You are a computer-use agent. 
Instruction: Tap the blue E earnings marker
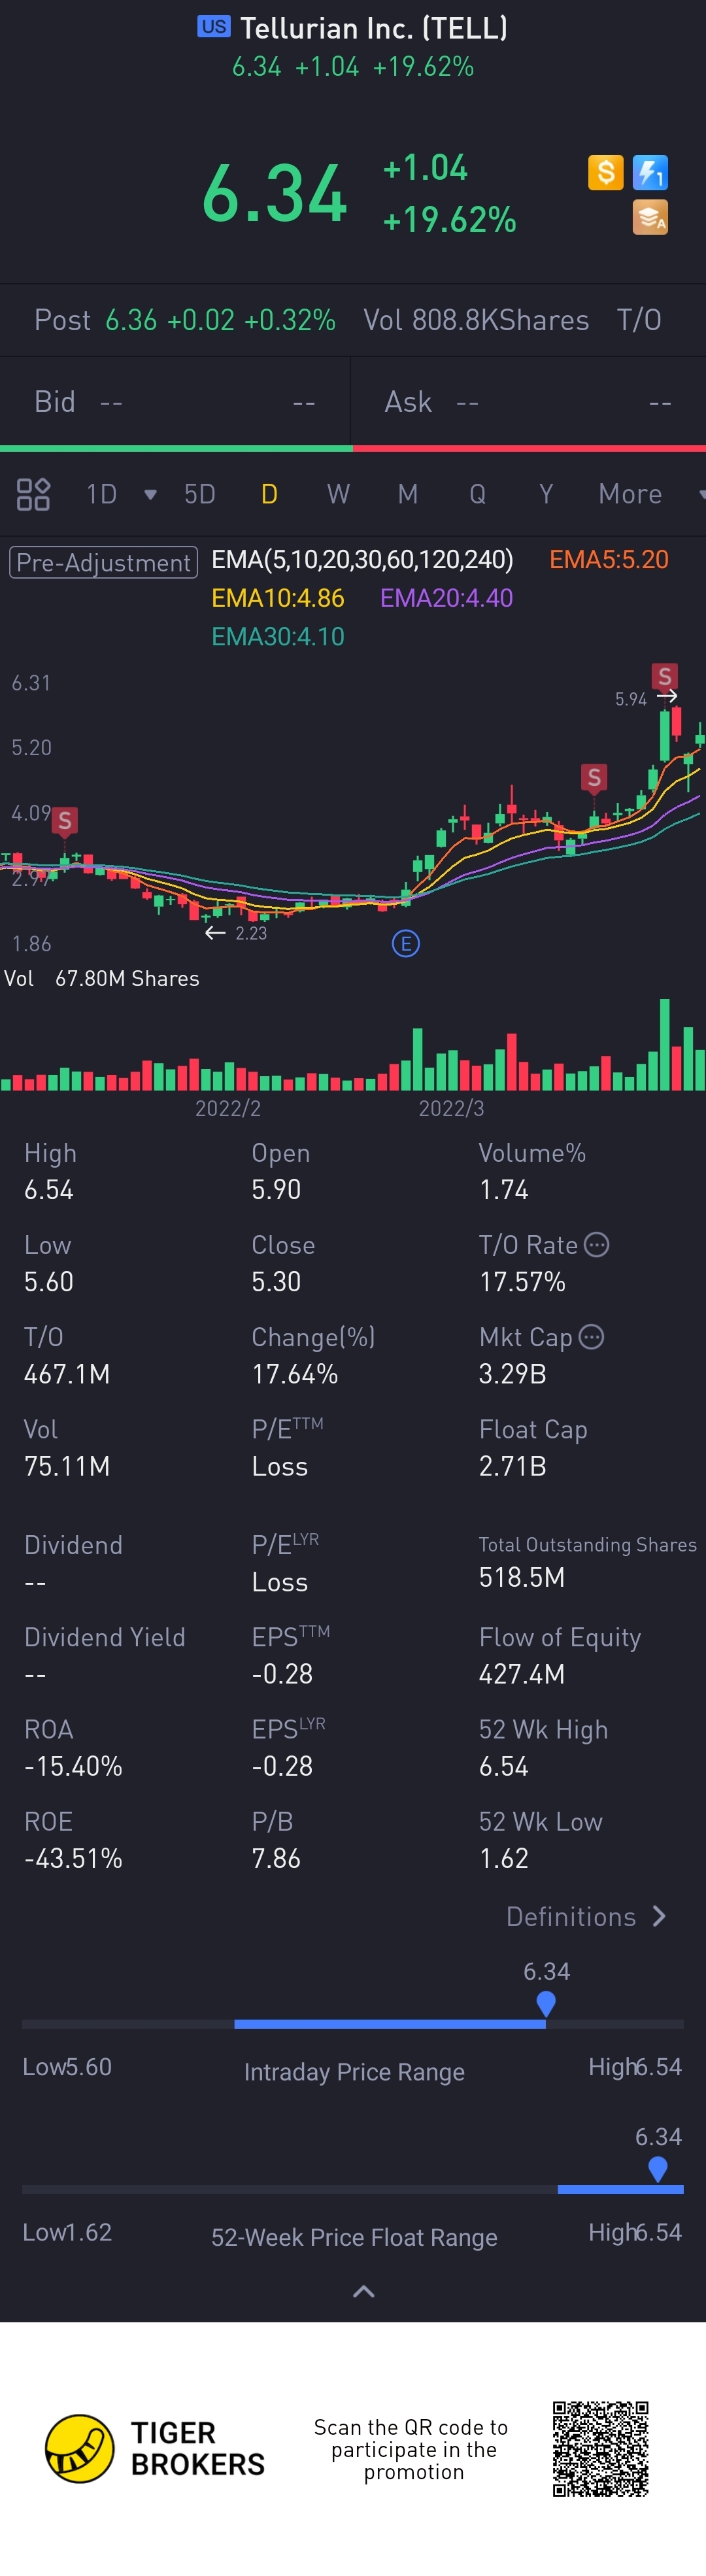[x=405, y=943]
